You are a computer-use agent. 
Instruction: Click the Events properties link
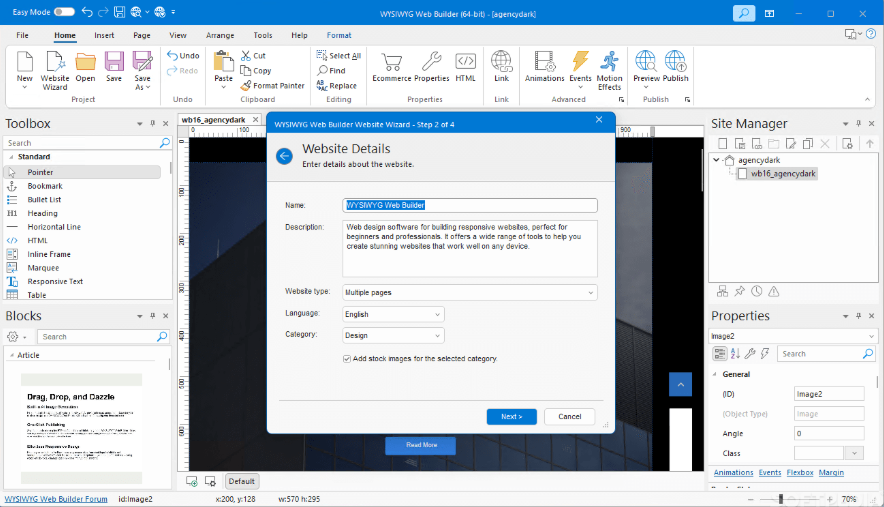click(x=770, y=473)
